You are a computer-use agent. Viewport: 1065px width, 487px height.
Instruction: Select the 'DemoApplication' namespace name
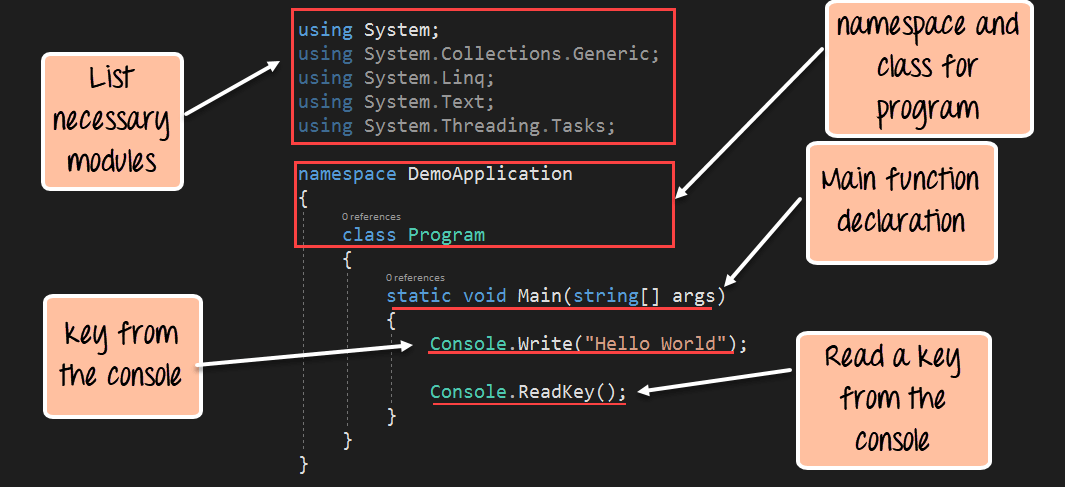pos(490,174)
